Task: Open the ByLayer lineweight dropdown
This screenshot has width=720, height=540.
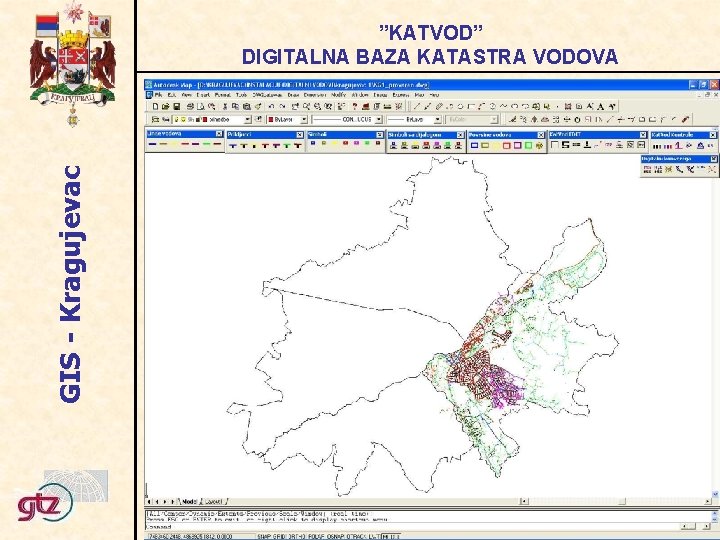Action: (x=438, y=119)
